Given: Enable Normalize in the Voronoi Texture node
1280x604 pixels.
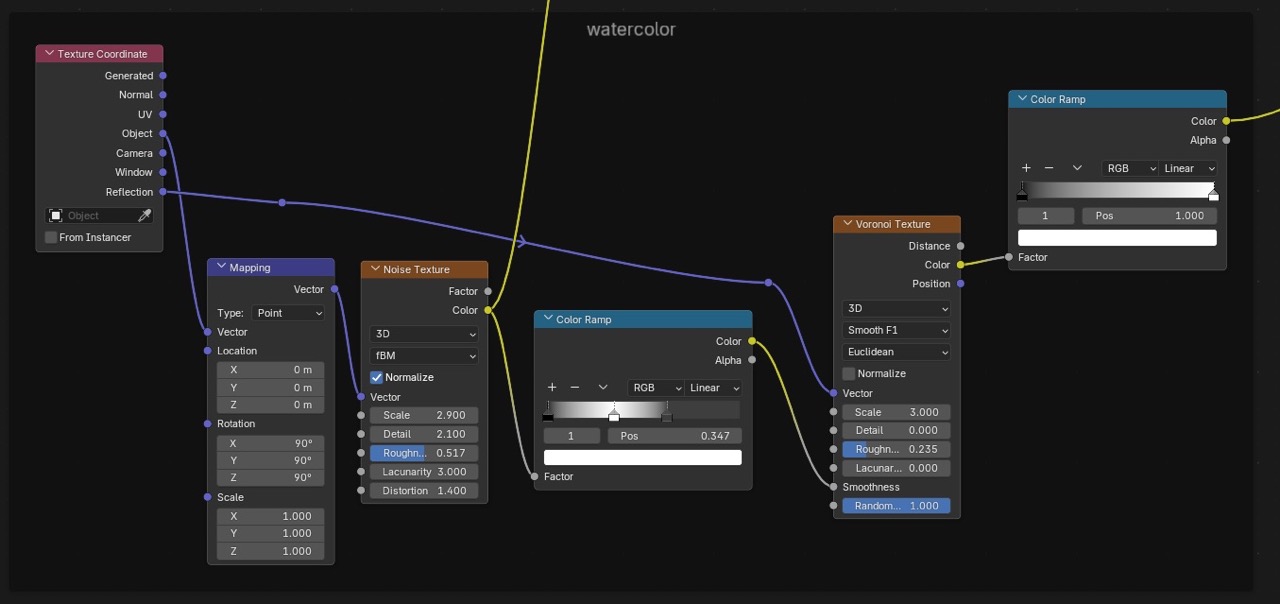Looking at the screenshot, I should pos(849,373).
